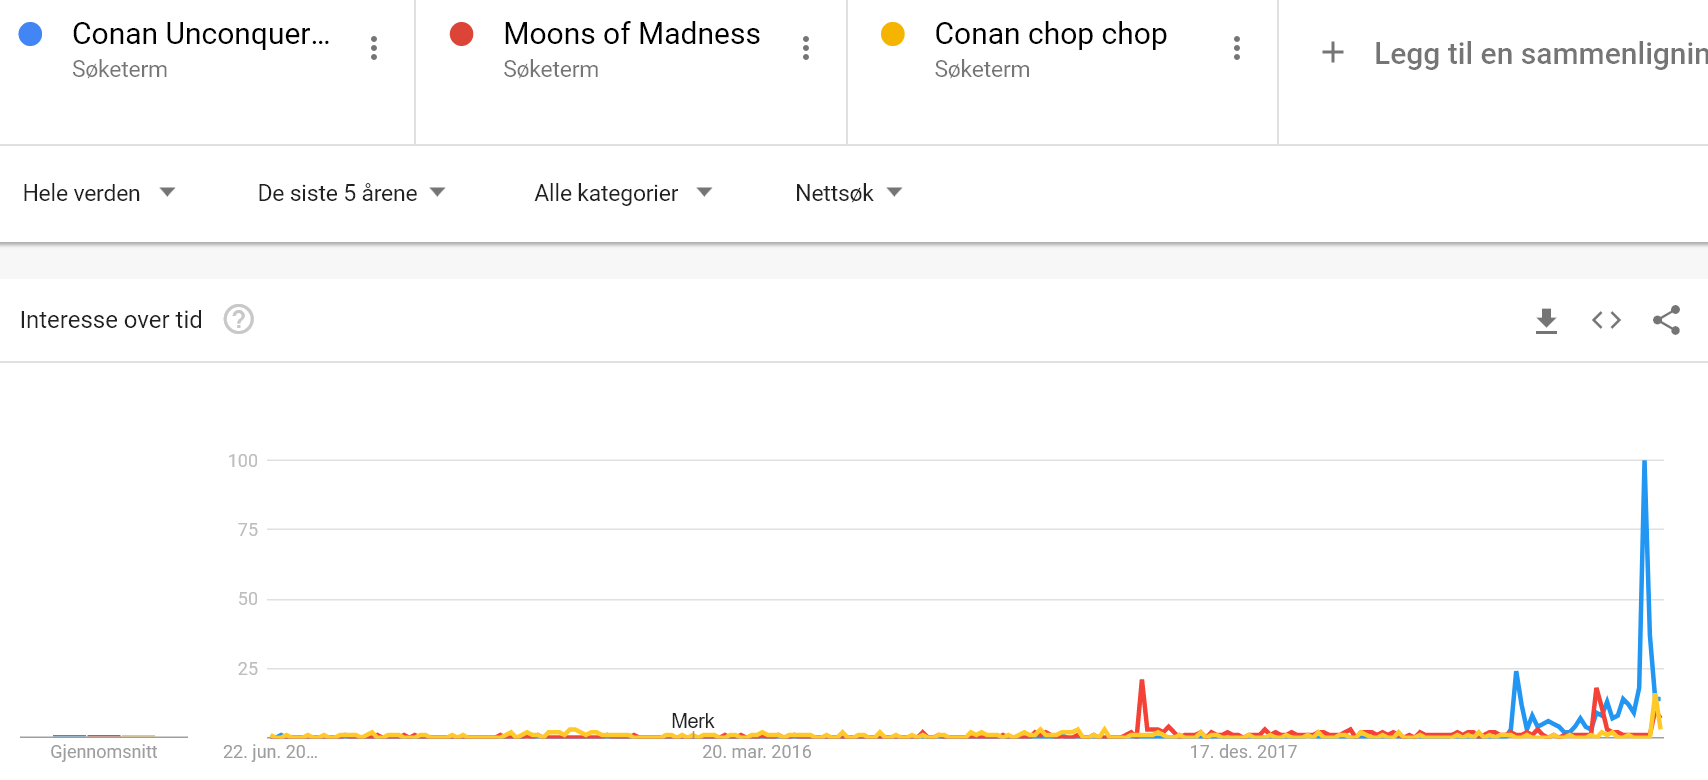Edit the Conan chop chop search term
Viewport: 1708px width, 780px height.
pyautogui.click(x=1051, y=34)
